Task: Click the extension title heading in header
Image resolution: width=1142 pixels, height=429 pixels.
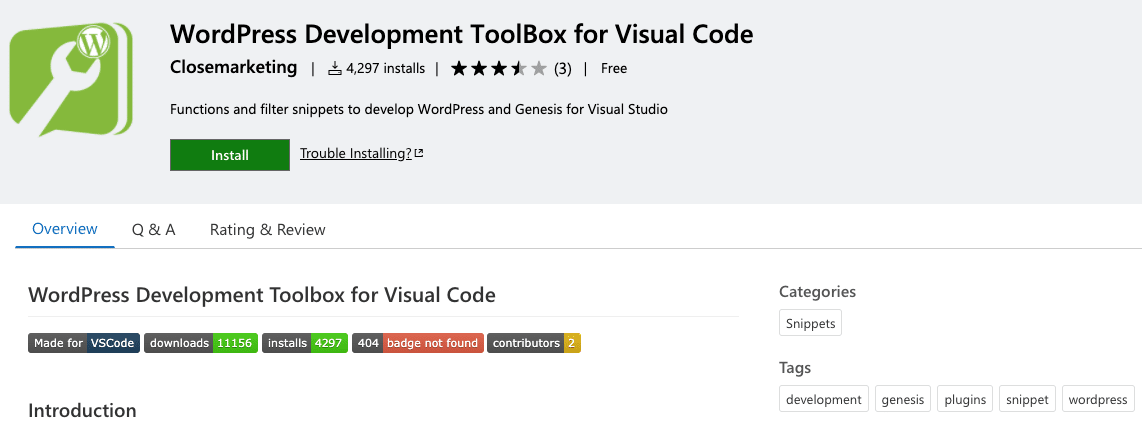Action: 461,33
